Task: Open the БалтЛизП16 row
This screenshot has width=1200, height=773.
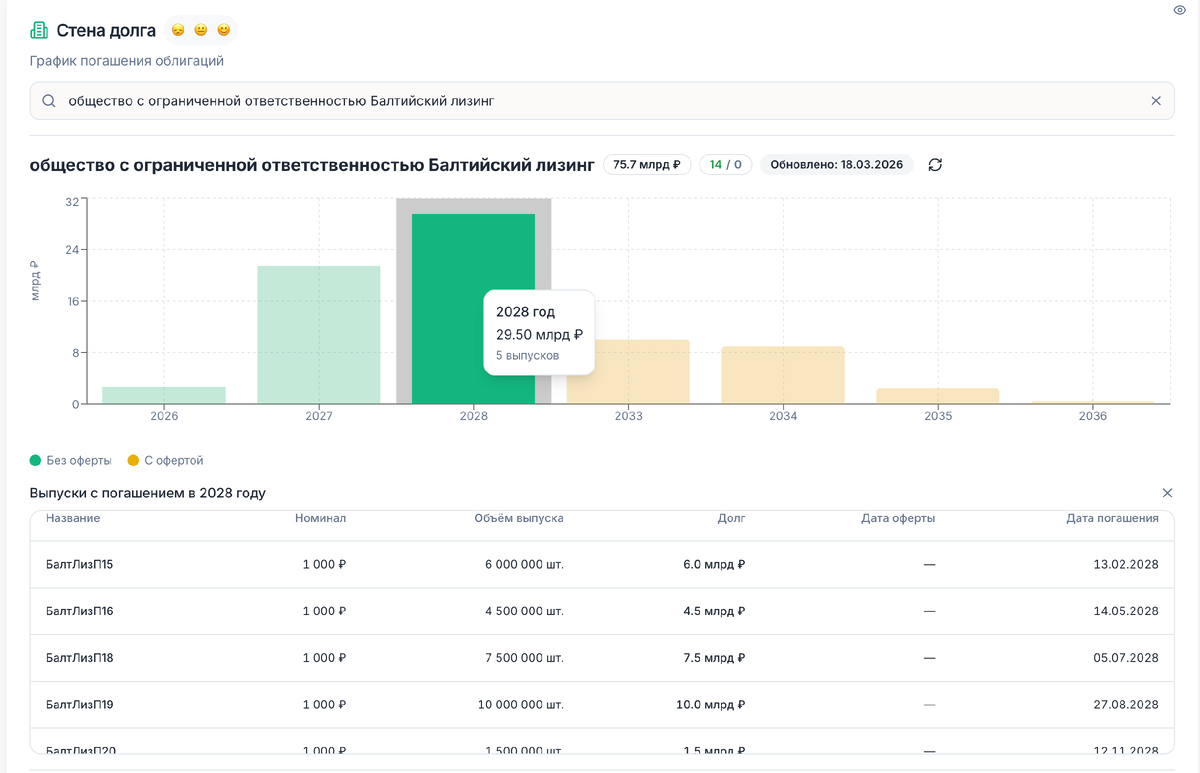Action: (602, 611)
